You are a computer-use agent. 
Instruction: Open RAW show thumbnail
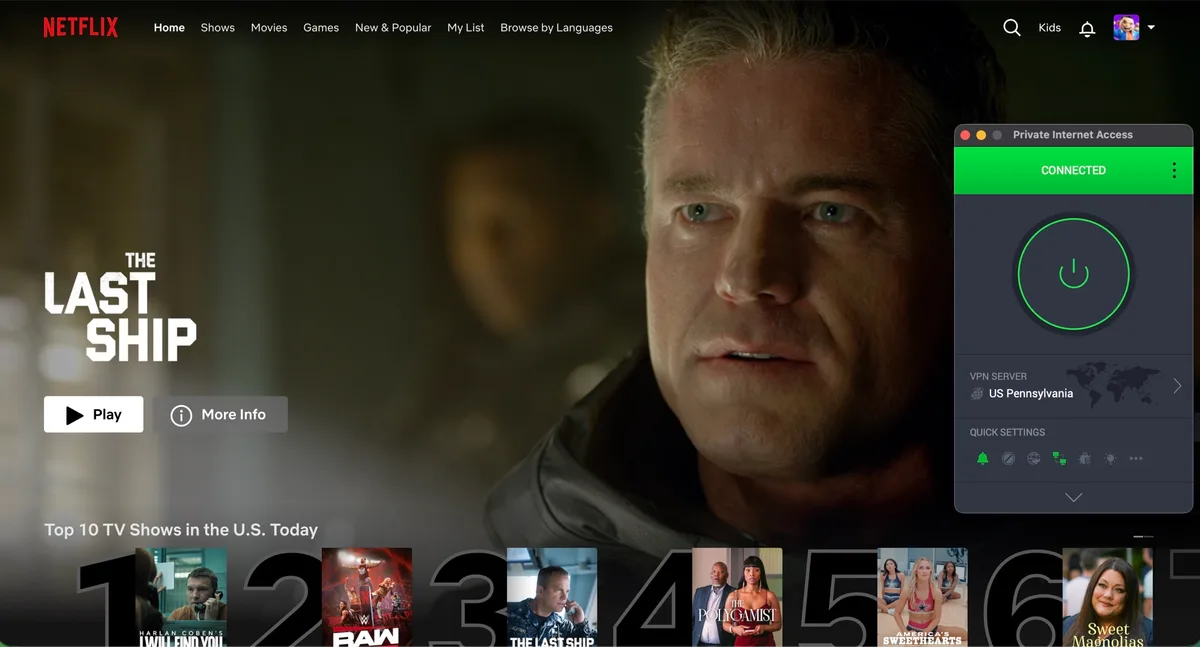click(x=367, y=597)
